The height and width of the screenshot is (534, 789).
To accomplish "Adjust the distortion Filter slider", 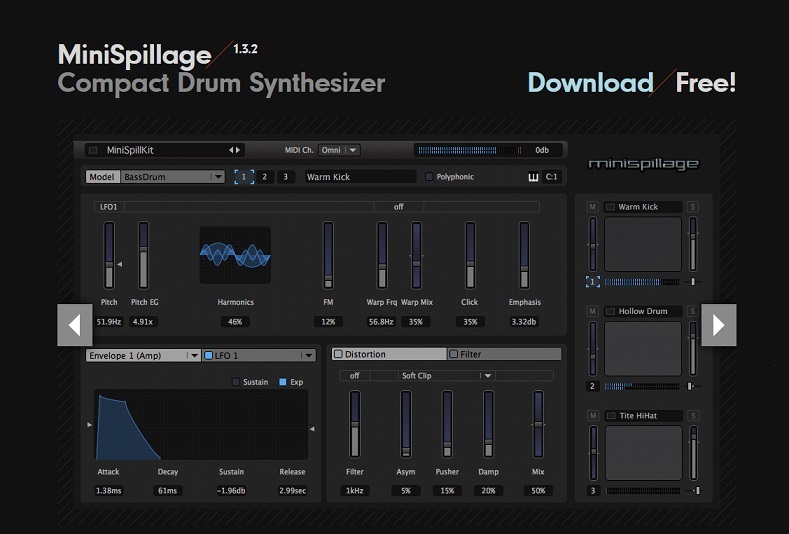I will coord(355,424).
